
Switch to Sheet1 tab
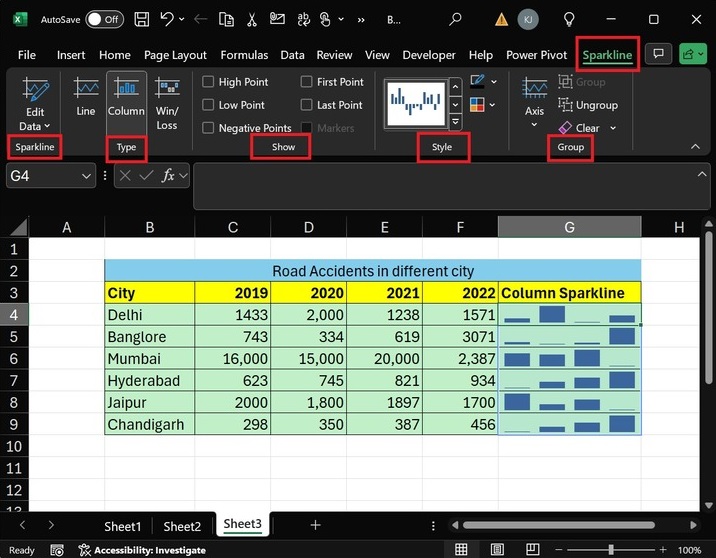(123, 526)
